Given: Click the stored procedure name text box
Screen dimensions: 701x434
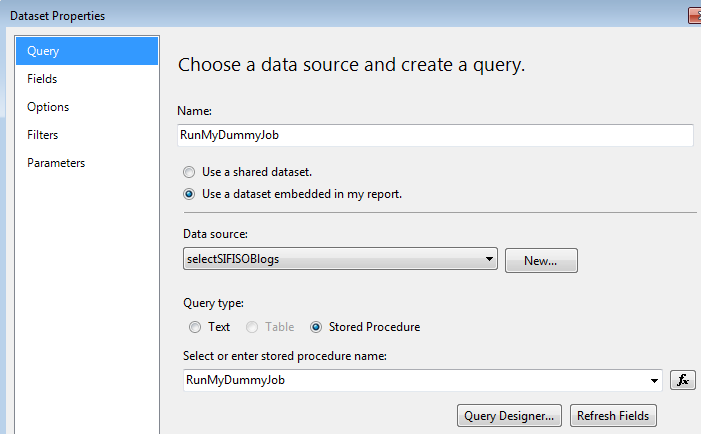Looking at the screenshot, I should pyautogui.click(x=415, y=380).
